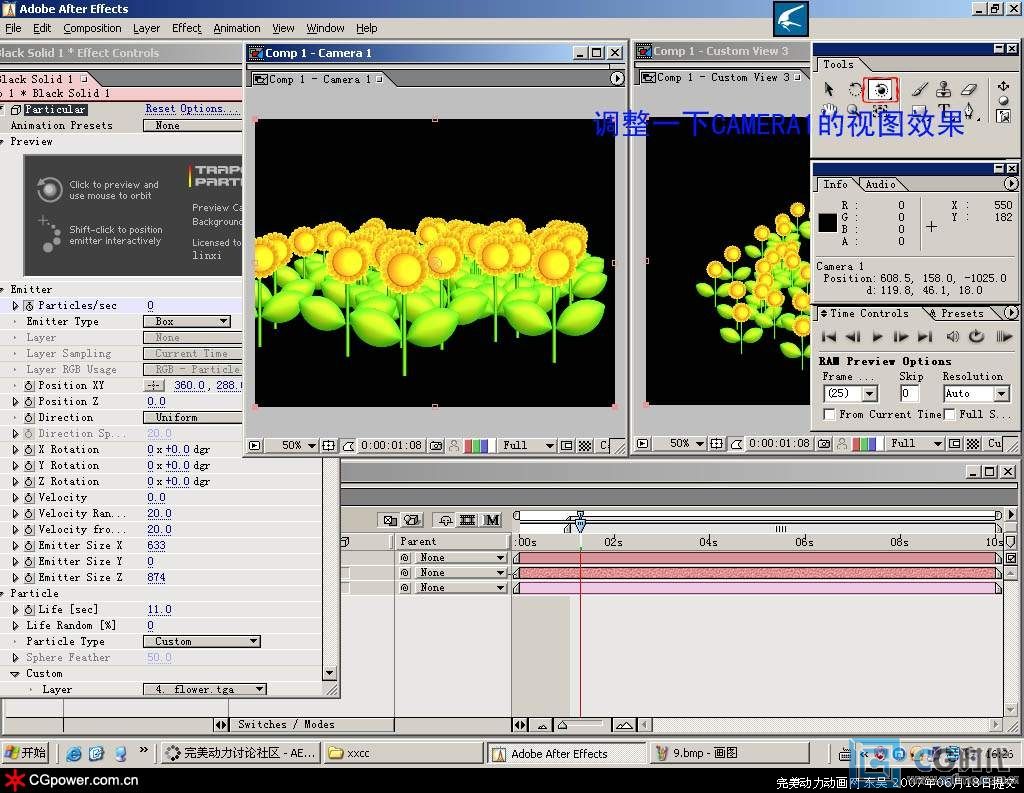Open Particle Type Custom dropdown

click(202, 641)
